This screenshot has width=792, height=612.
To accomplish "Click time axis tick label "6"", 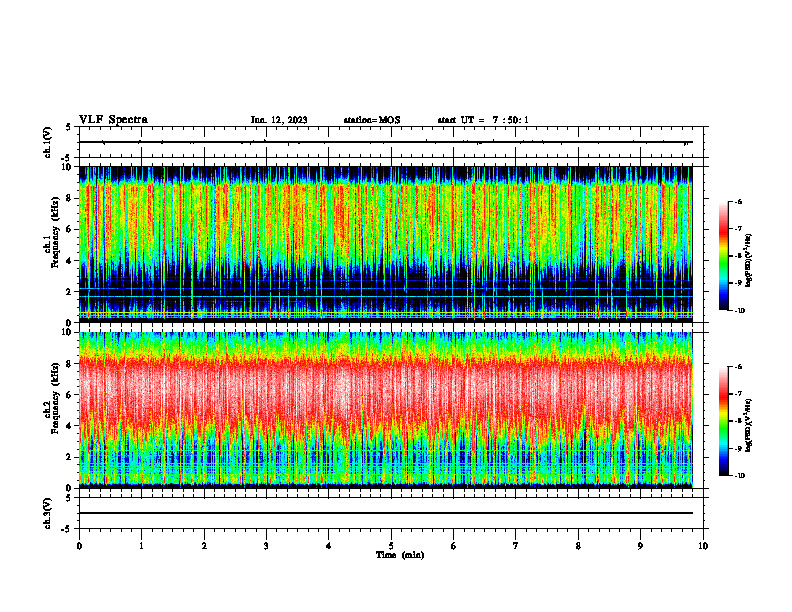I will click(454, 546).
